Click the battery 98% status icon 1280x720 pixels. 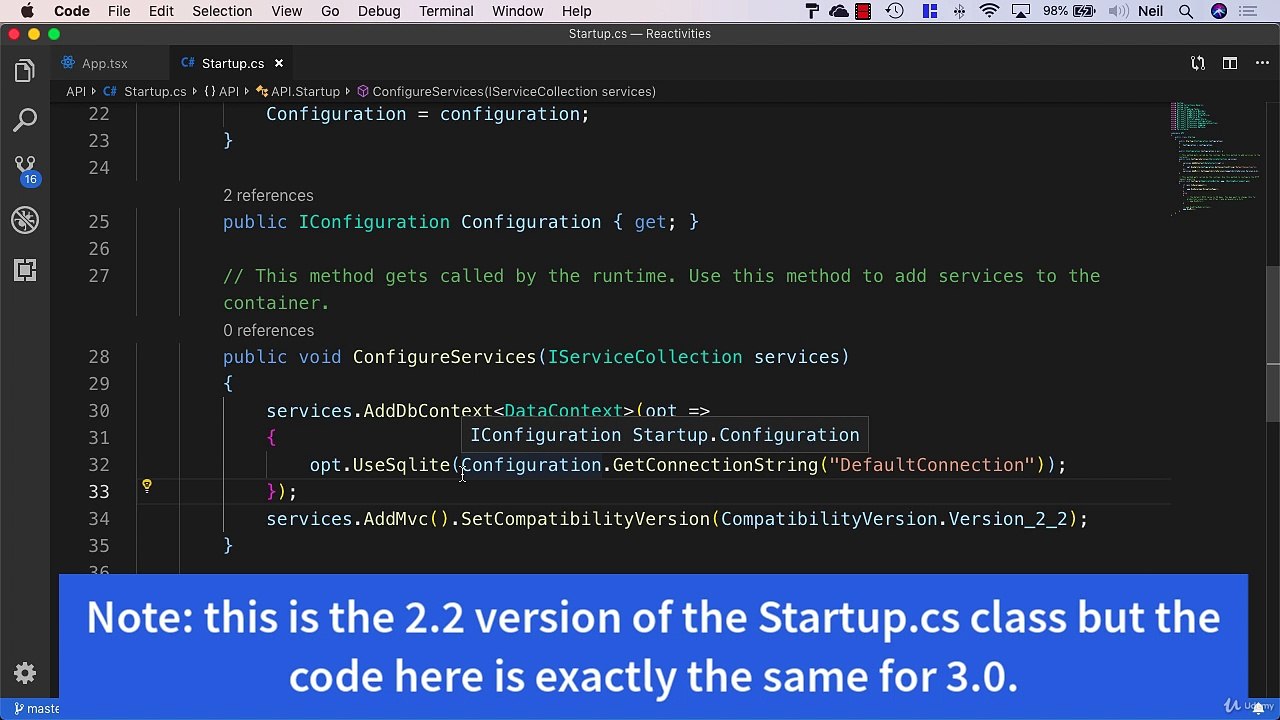coord(1069,11)
